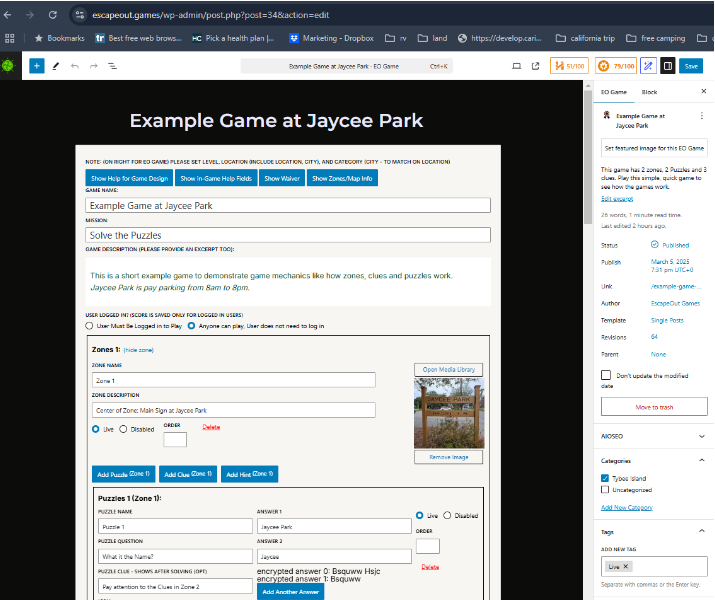The width and height of the screenshot is (715, 600).
Task: Click the Move to trash button
Action: click(x=654, y=407)
